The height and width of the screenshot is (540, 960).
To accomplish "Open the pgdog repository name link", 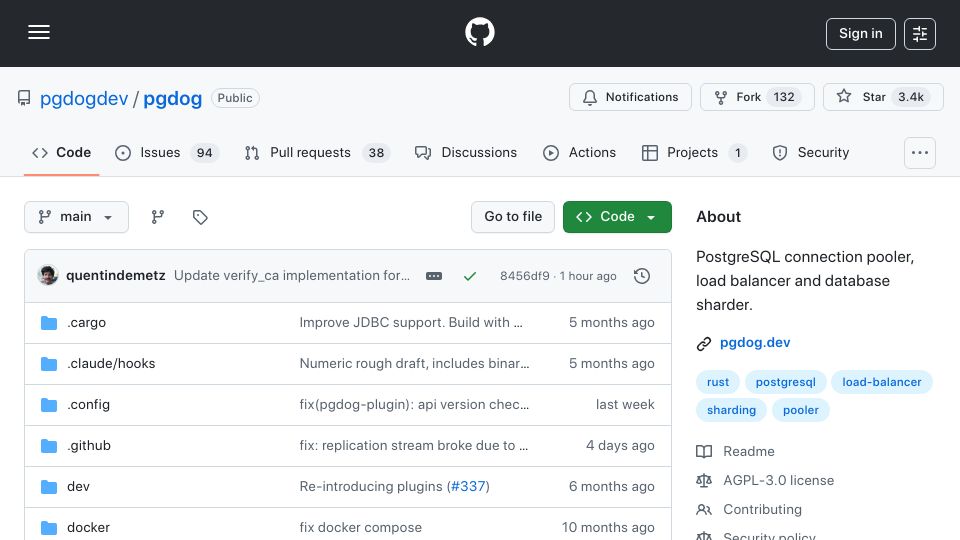I will [173, 99].
